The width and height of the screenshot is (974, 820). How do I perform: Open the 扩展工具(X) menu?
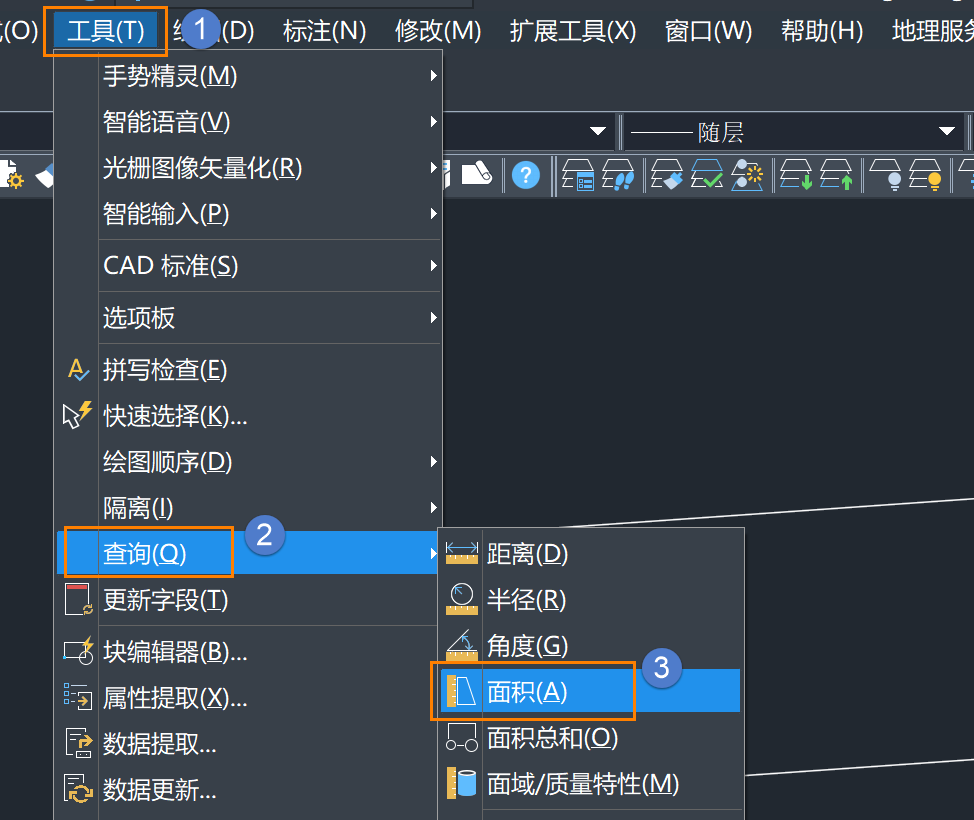coord(572,31)
